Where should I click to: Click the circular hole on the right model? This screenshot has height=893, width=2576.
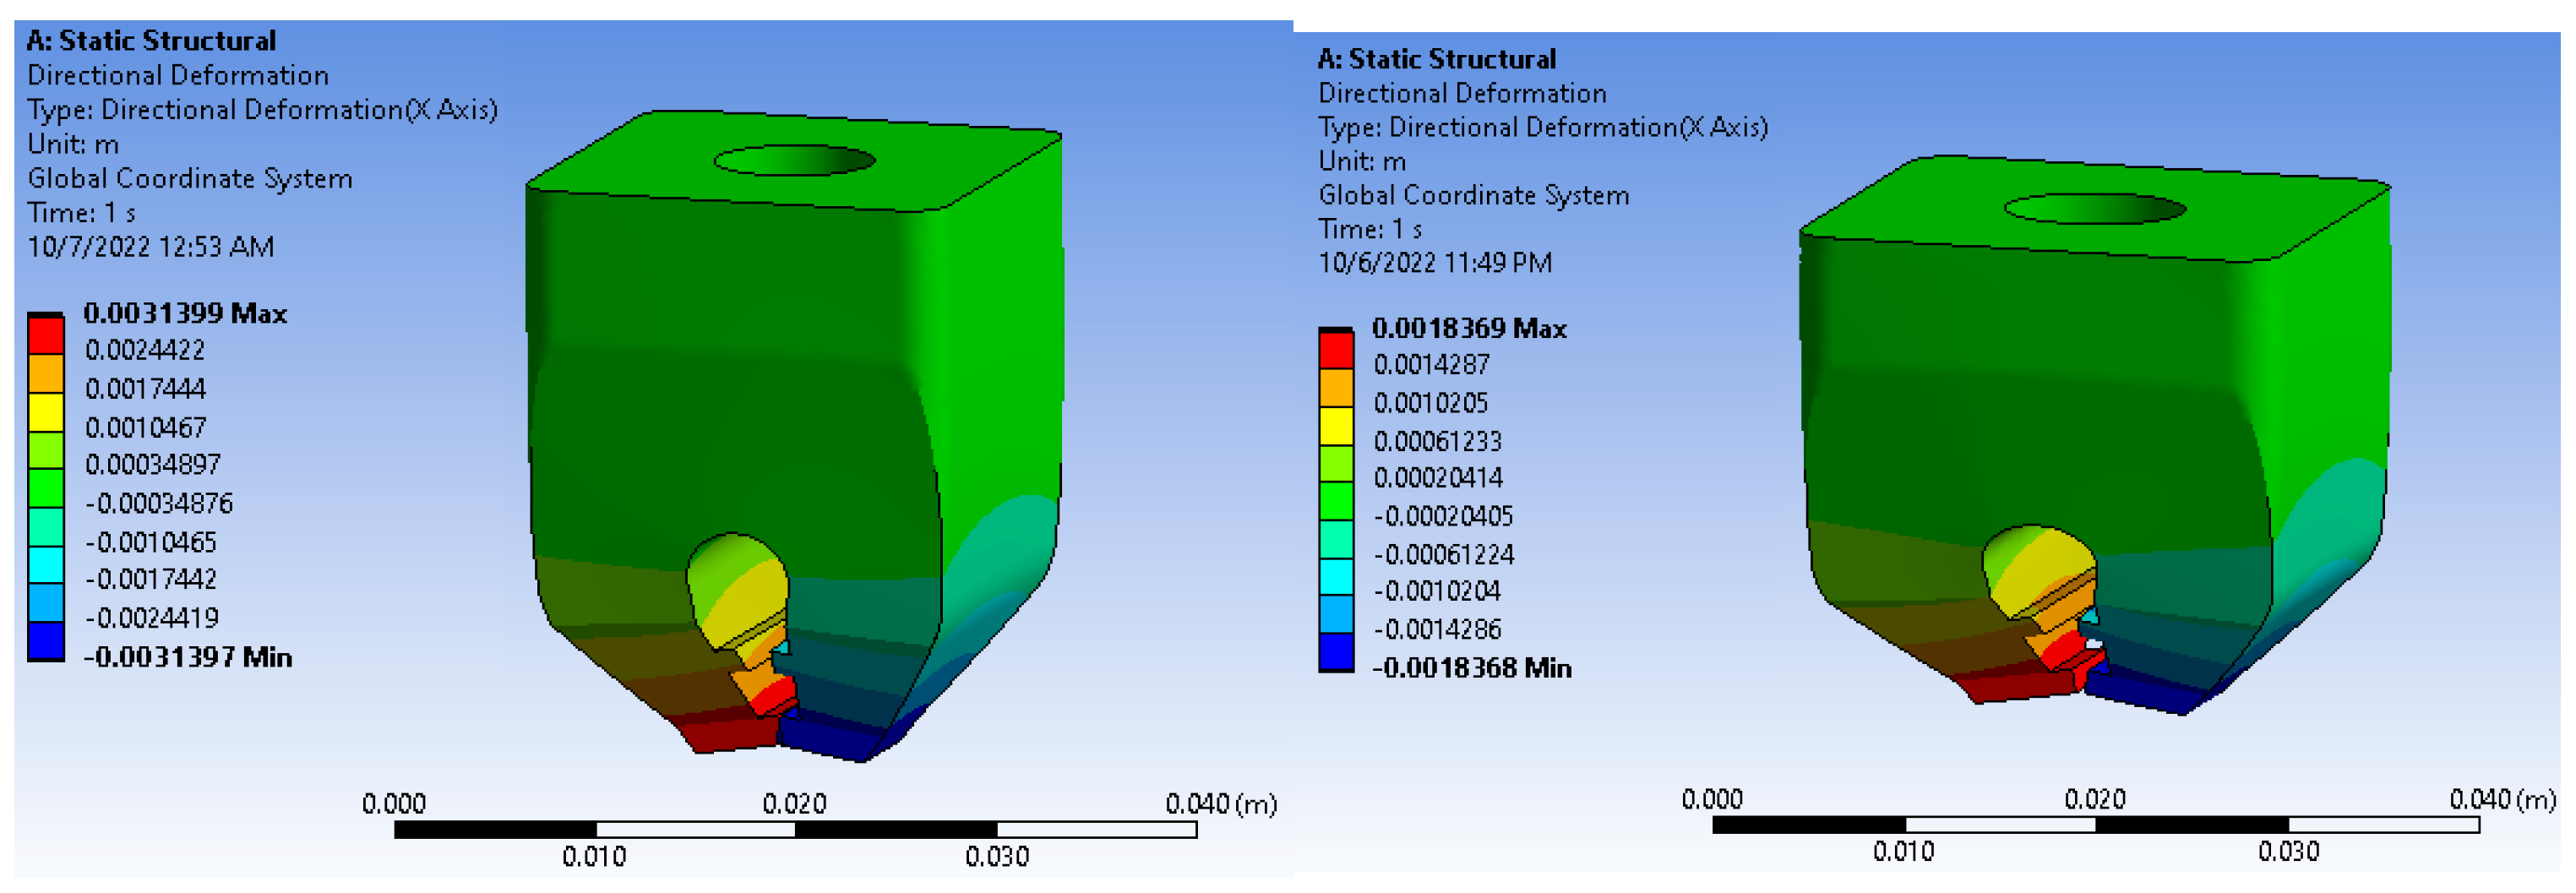[2094, 209]
